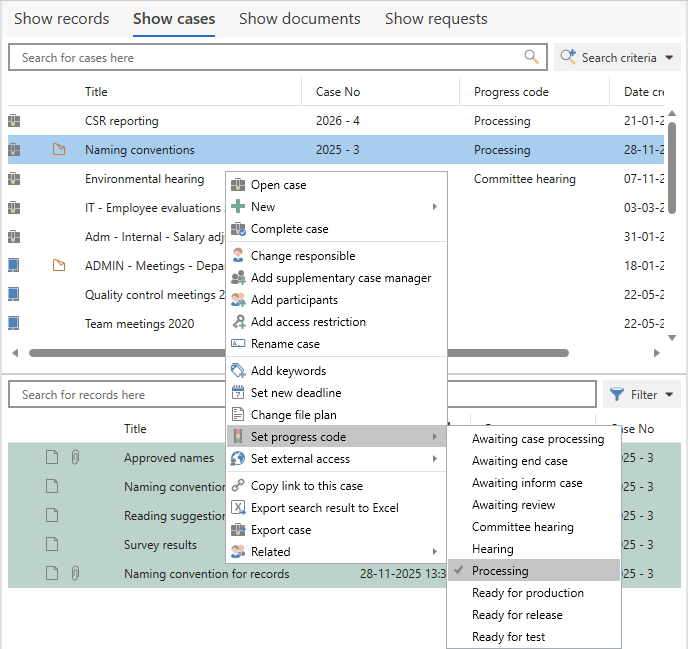Click the Export search result Excel icon

click(x=238, y=508)
